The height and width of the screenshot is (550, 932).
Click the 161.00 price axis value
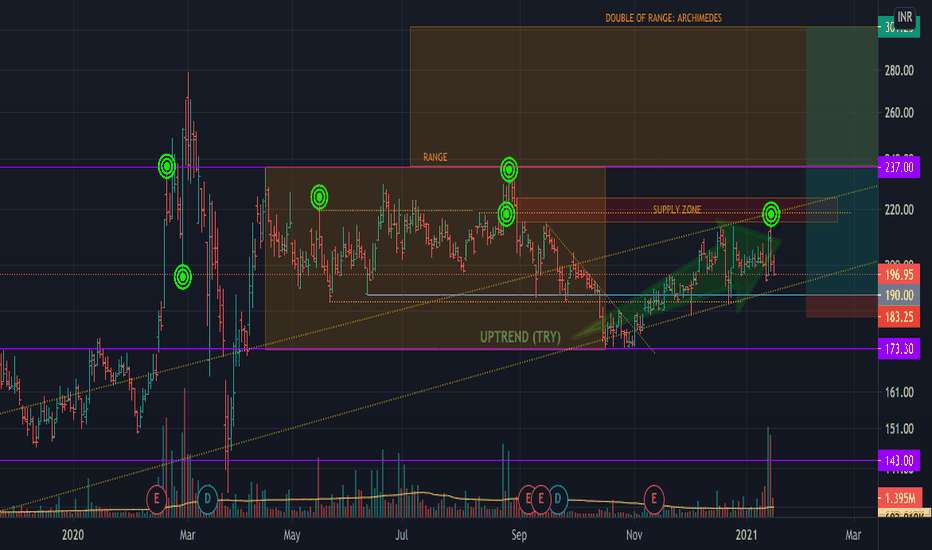[899, 392]
